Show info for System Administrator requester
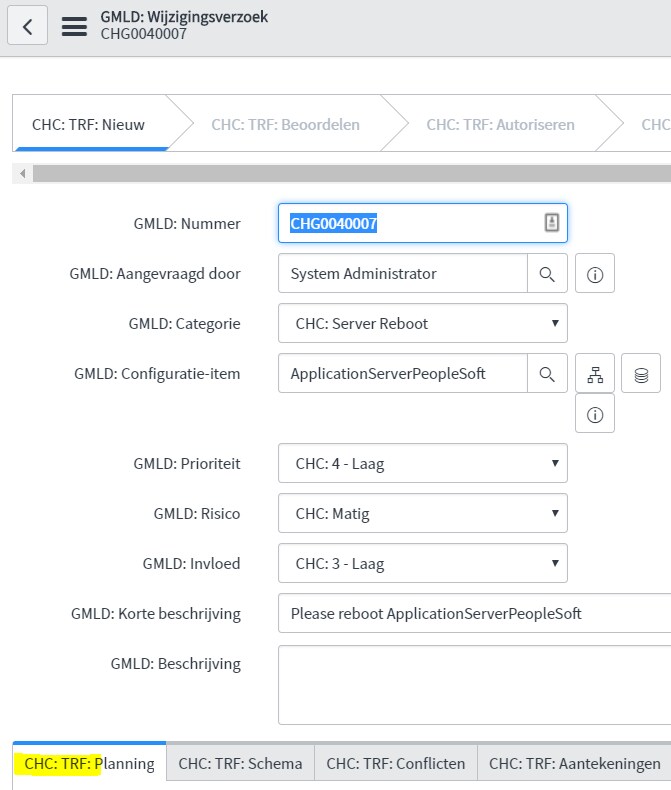This screenshot has width=671, height=790. point(595,274)
